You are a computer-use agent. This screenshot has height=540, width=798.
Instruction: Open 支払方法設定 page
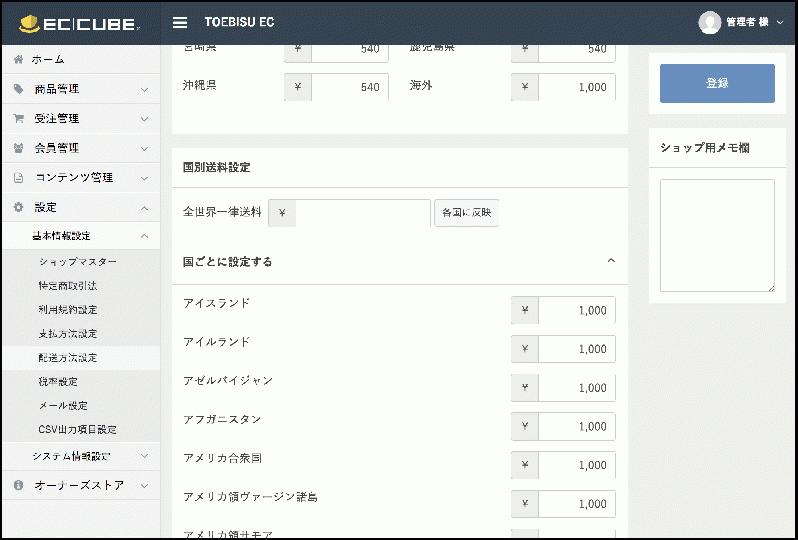coord(68,334)
